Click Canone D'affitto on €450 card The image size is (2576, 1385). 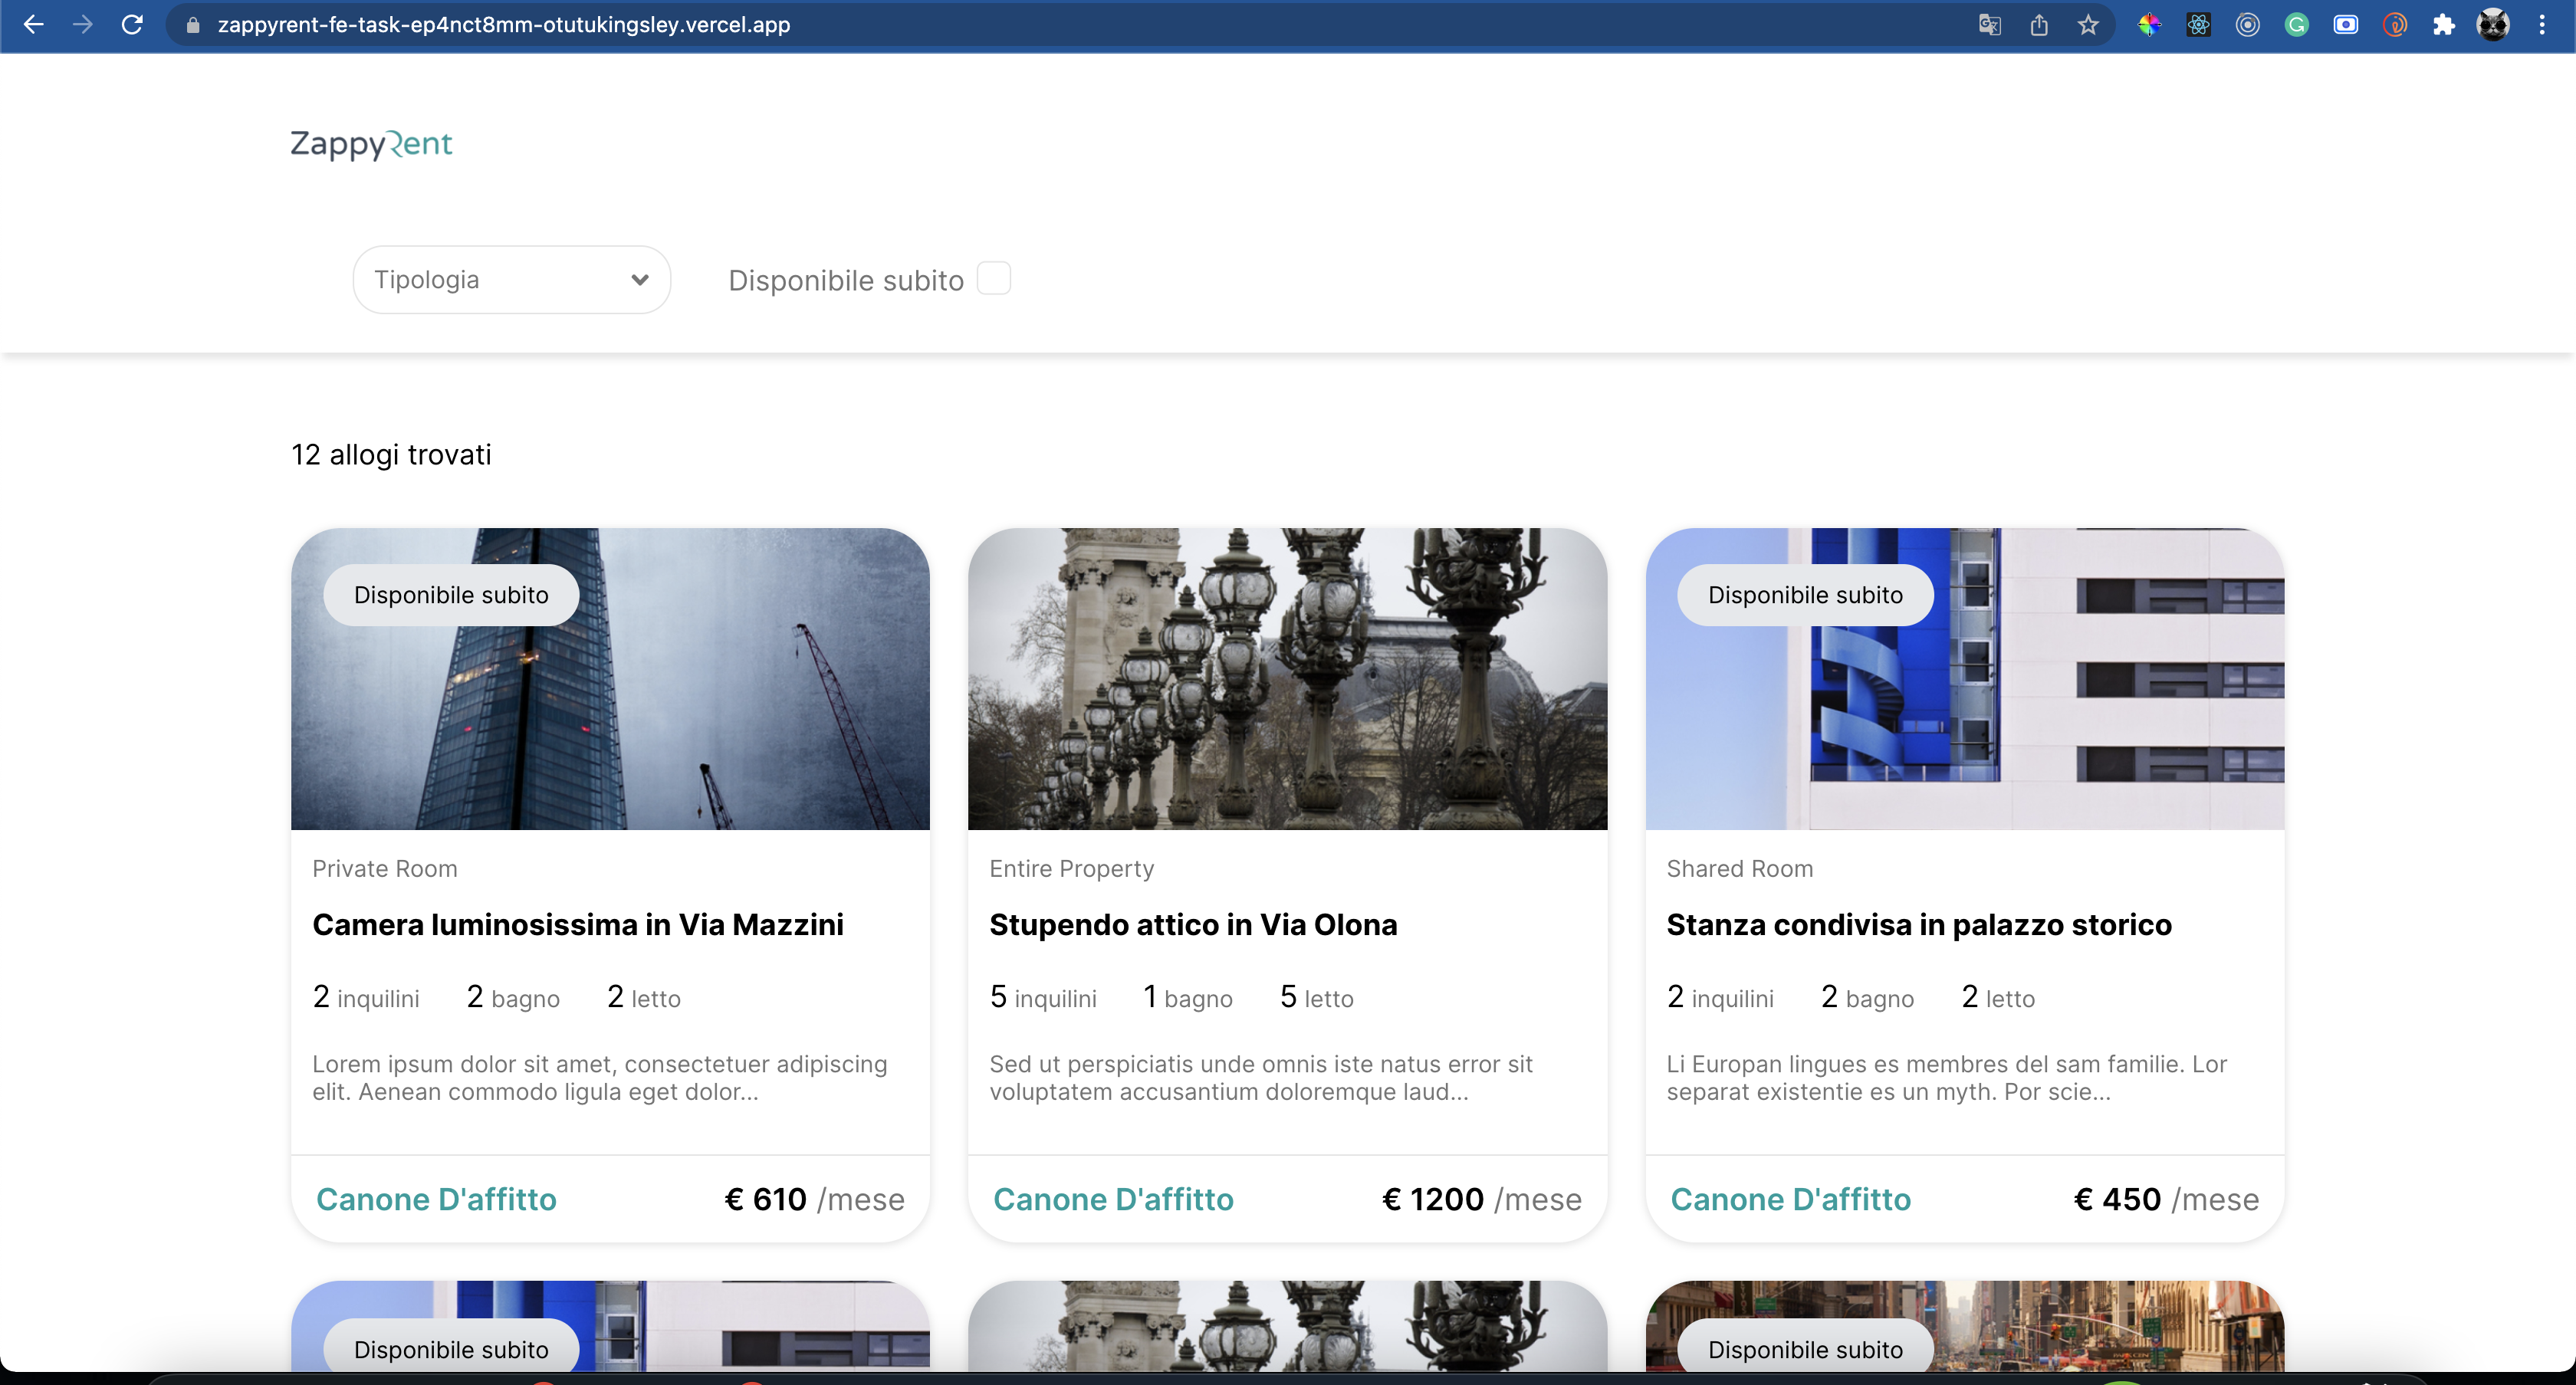click(x=1790, y=1199)
